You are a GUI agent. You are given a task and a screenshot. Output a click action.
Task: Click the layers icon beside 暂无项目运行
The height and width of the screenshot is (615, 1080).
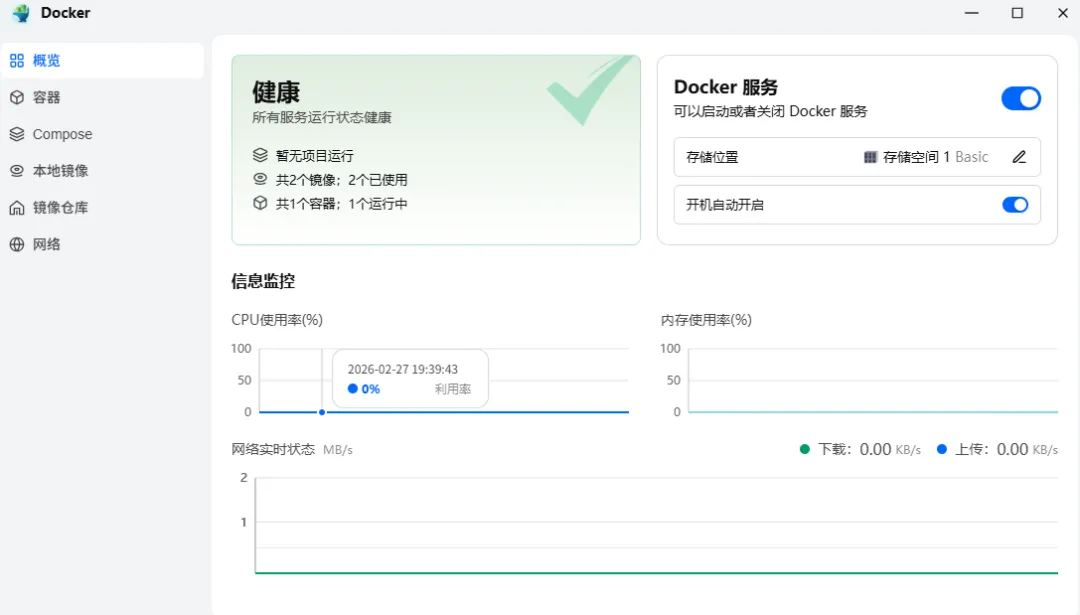click(x=260, y=155)
